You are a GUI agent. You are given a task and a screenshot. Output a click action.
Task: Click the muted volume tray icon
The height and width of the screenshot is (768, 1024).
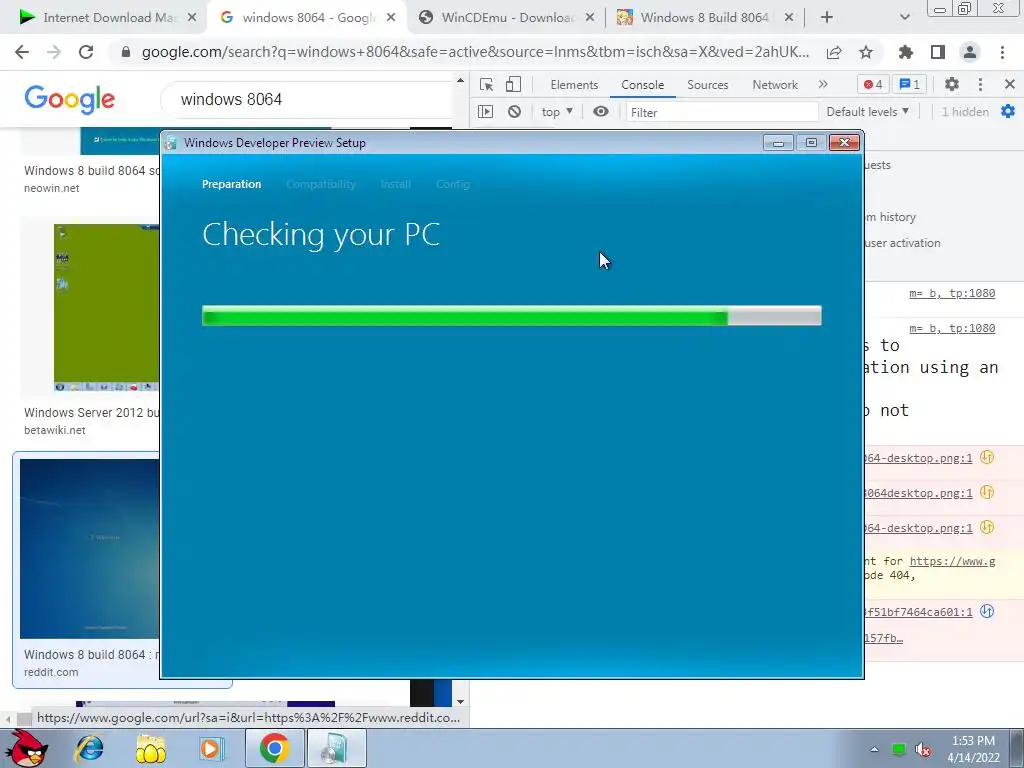(x=923, y=749)
